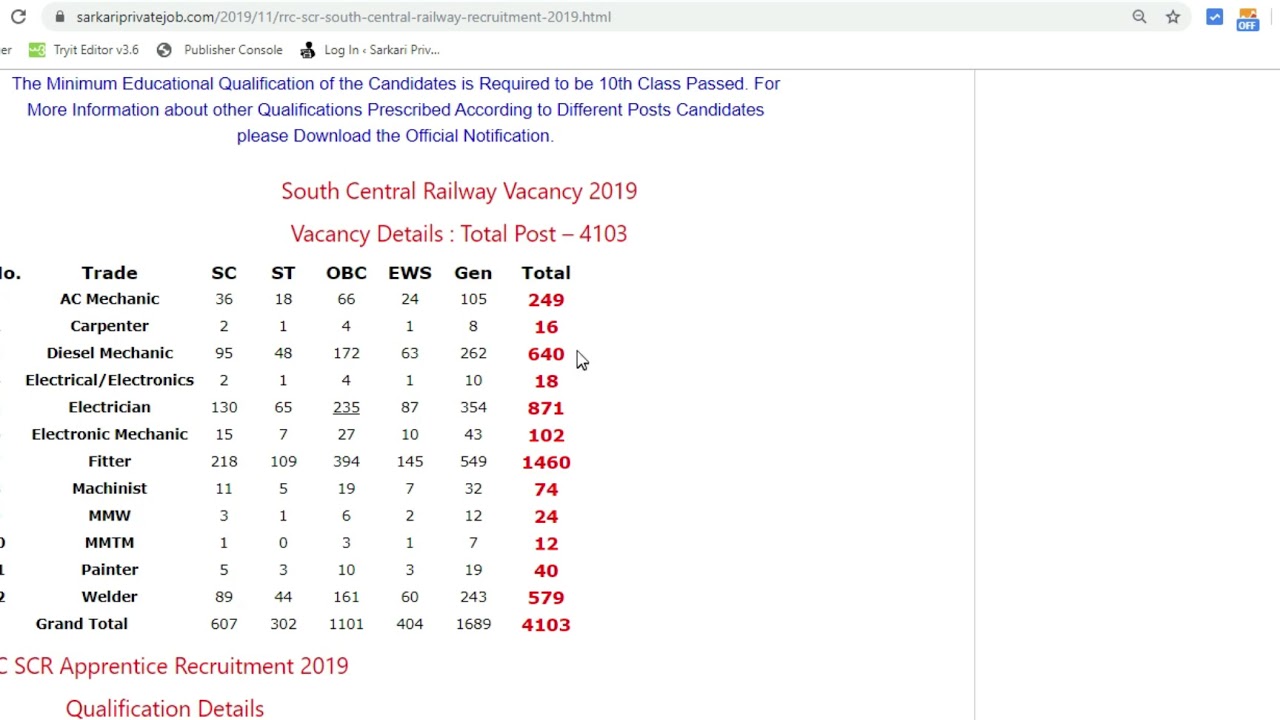Image resolution: width=1280 pixels, height=720 pixels.
Task: Click the Fitter trade row label
Action: [x=109, y=461]
